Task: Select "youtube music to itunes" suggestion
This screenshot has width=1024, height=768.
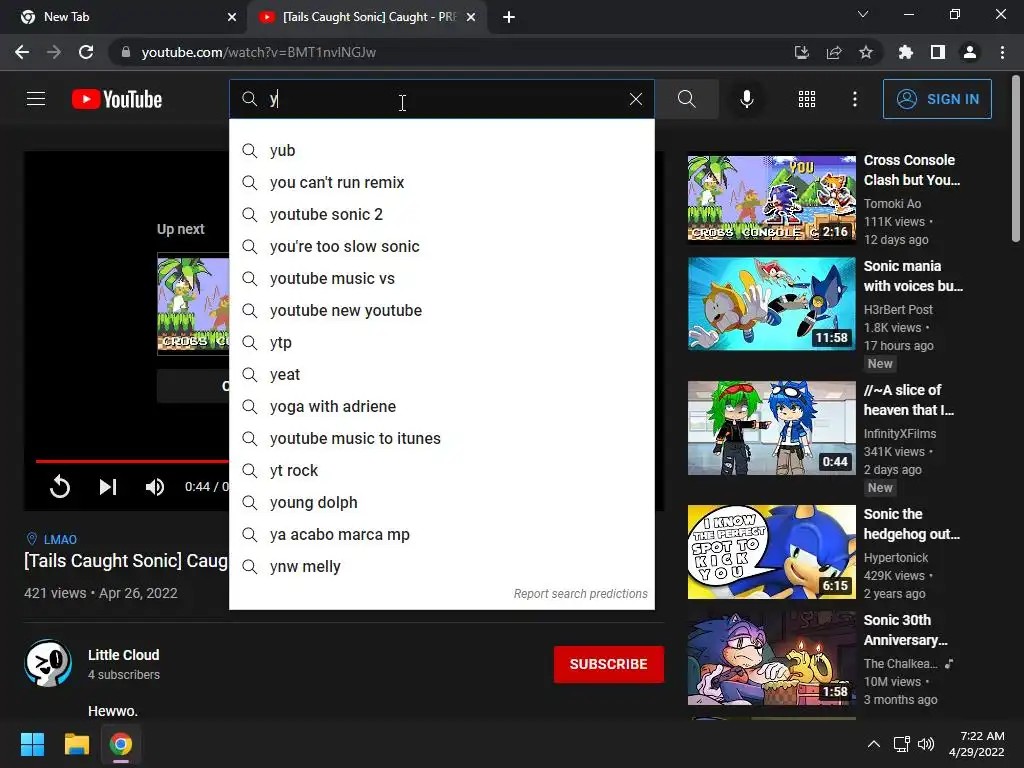Action: click(441, 438)
